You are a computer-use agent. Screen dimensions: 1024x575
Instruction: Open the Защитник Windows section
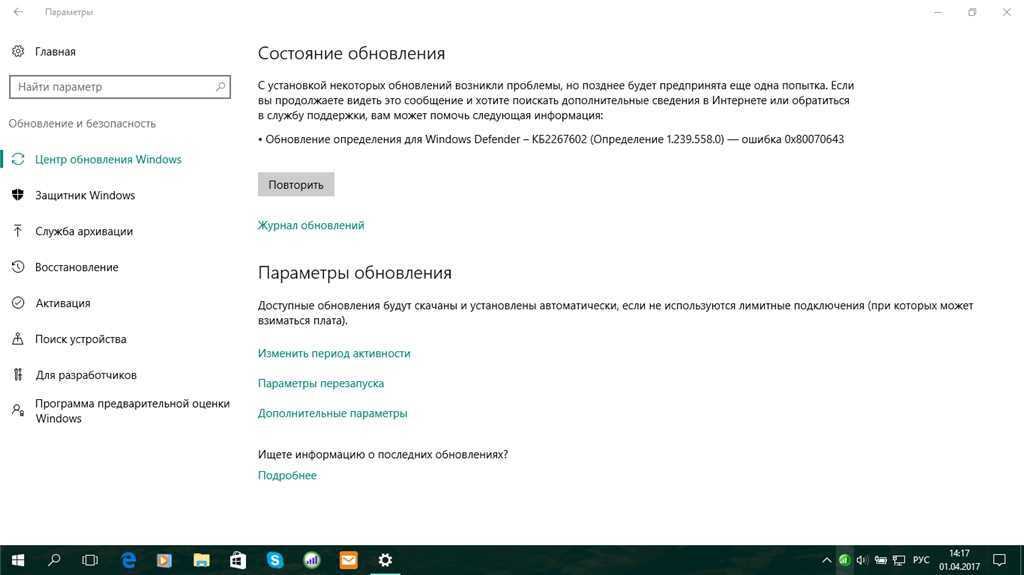[85, 195]
